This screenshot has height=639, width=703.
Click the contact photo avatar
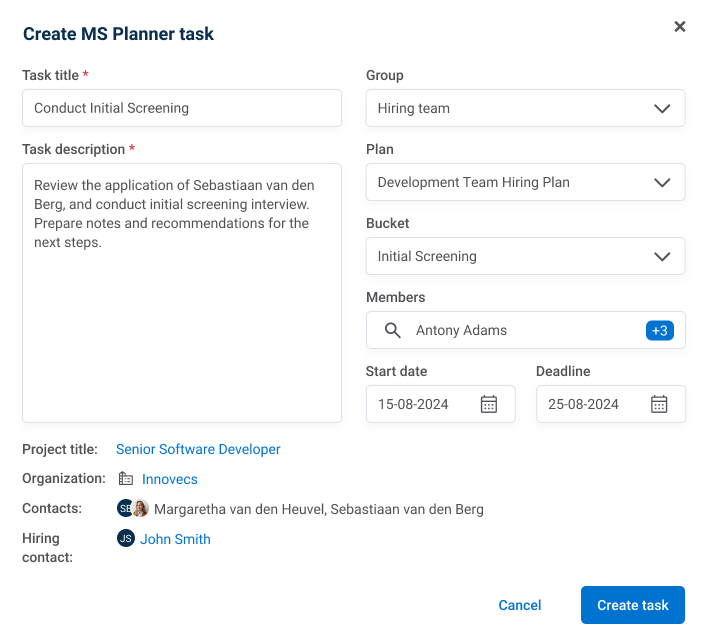point(140,509)
